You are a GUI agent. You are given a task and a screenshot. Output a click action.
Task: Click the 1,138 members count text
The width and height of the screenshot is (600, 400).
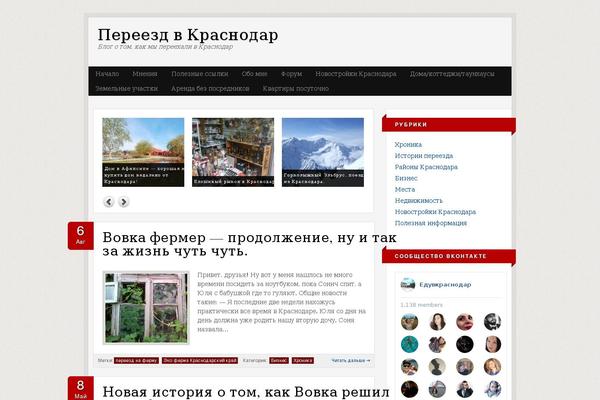[x=422, y=305]
